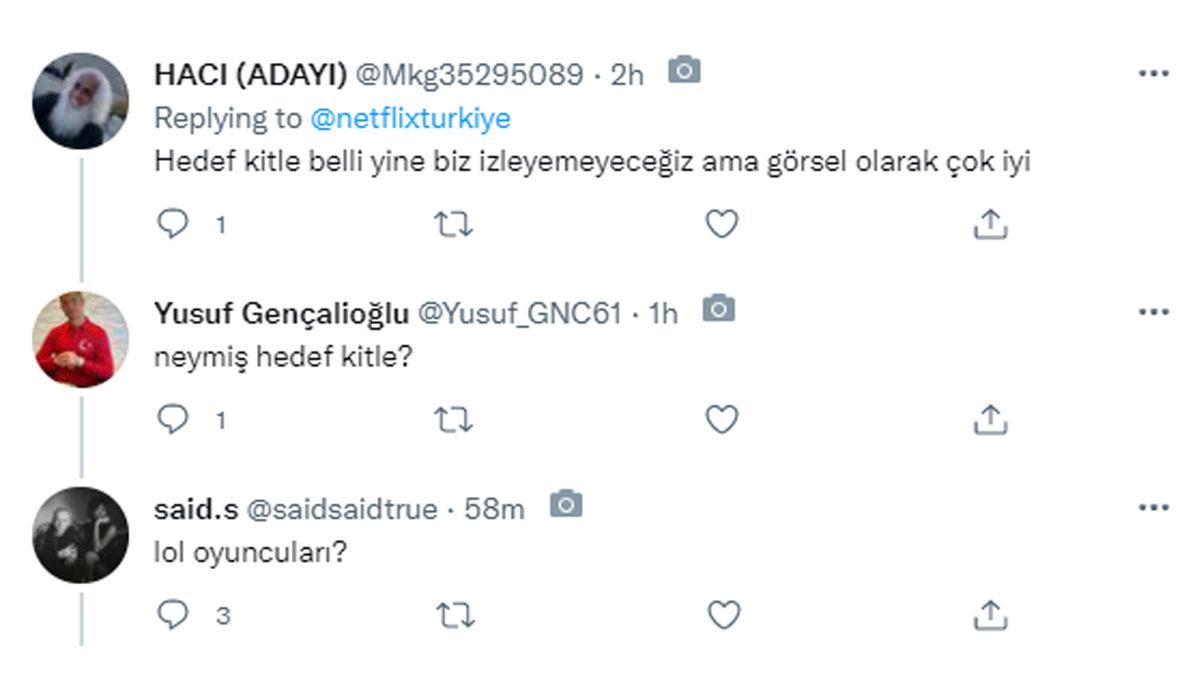Share HACI (ADAYI)'s tweet
This screenshot has height=675, width=1200.
(989, 224)
